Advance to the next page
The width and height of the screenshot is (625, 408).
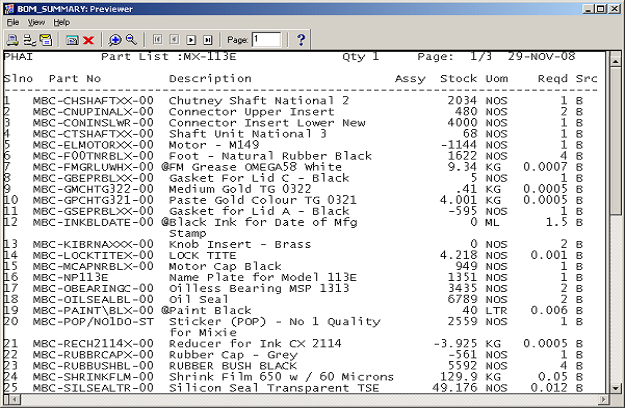[192, 39]
